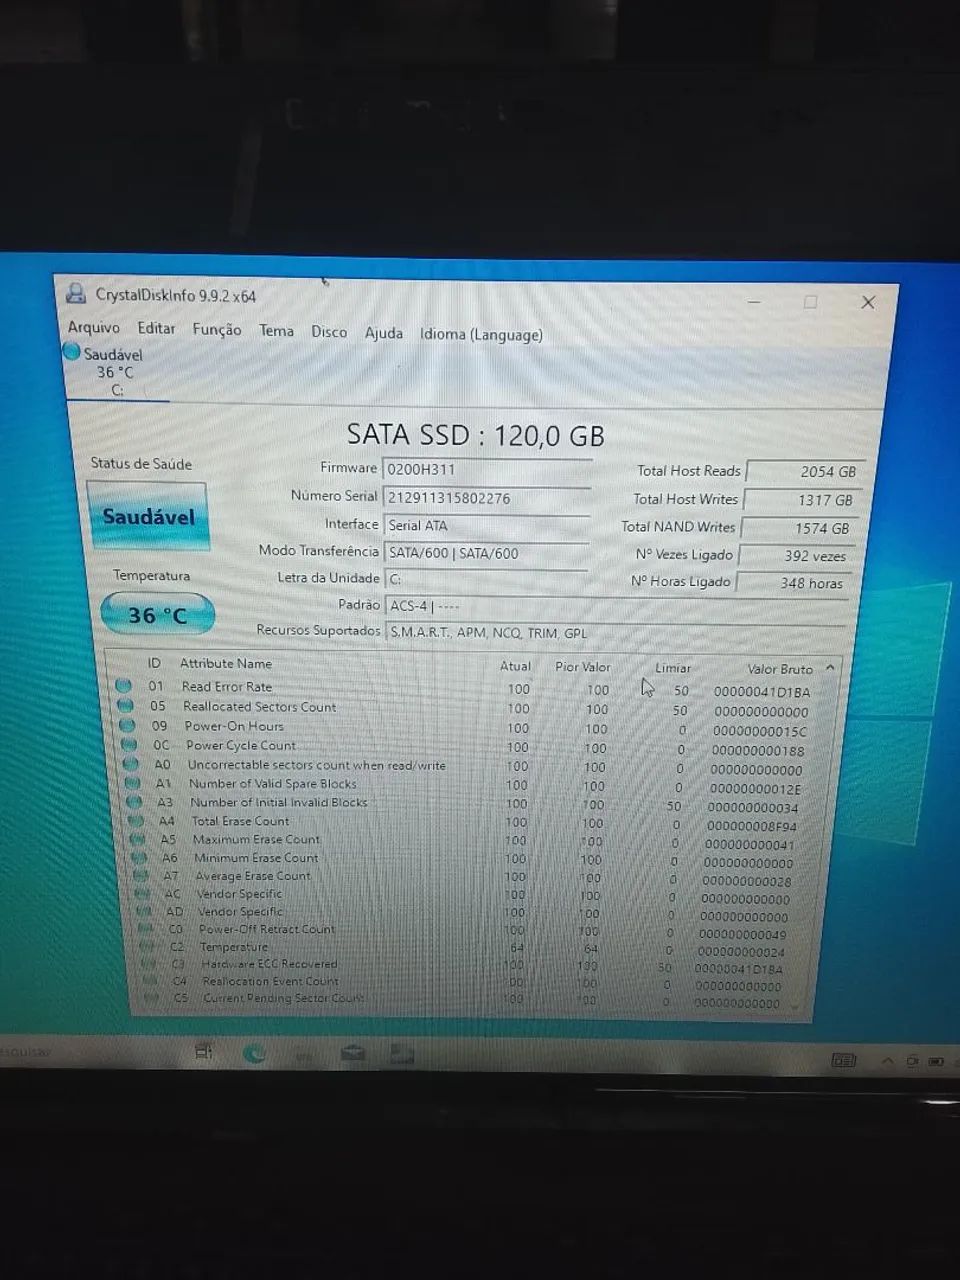Click the Firmware field 0200H311
Screen dimensions: 960x1280
(x=487, y=469)
